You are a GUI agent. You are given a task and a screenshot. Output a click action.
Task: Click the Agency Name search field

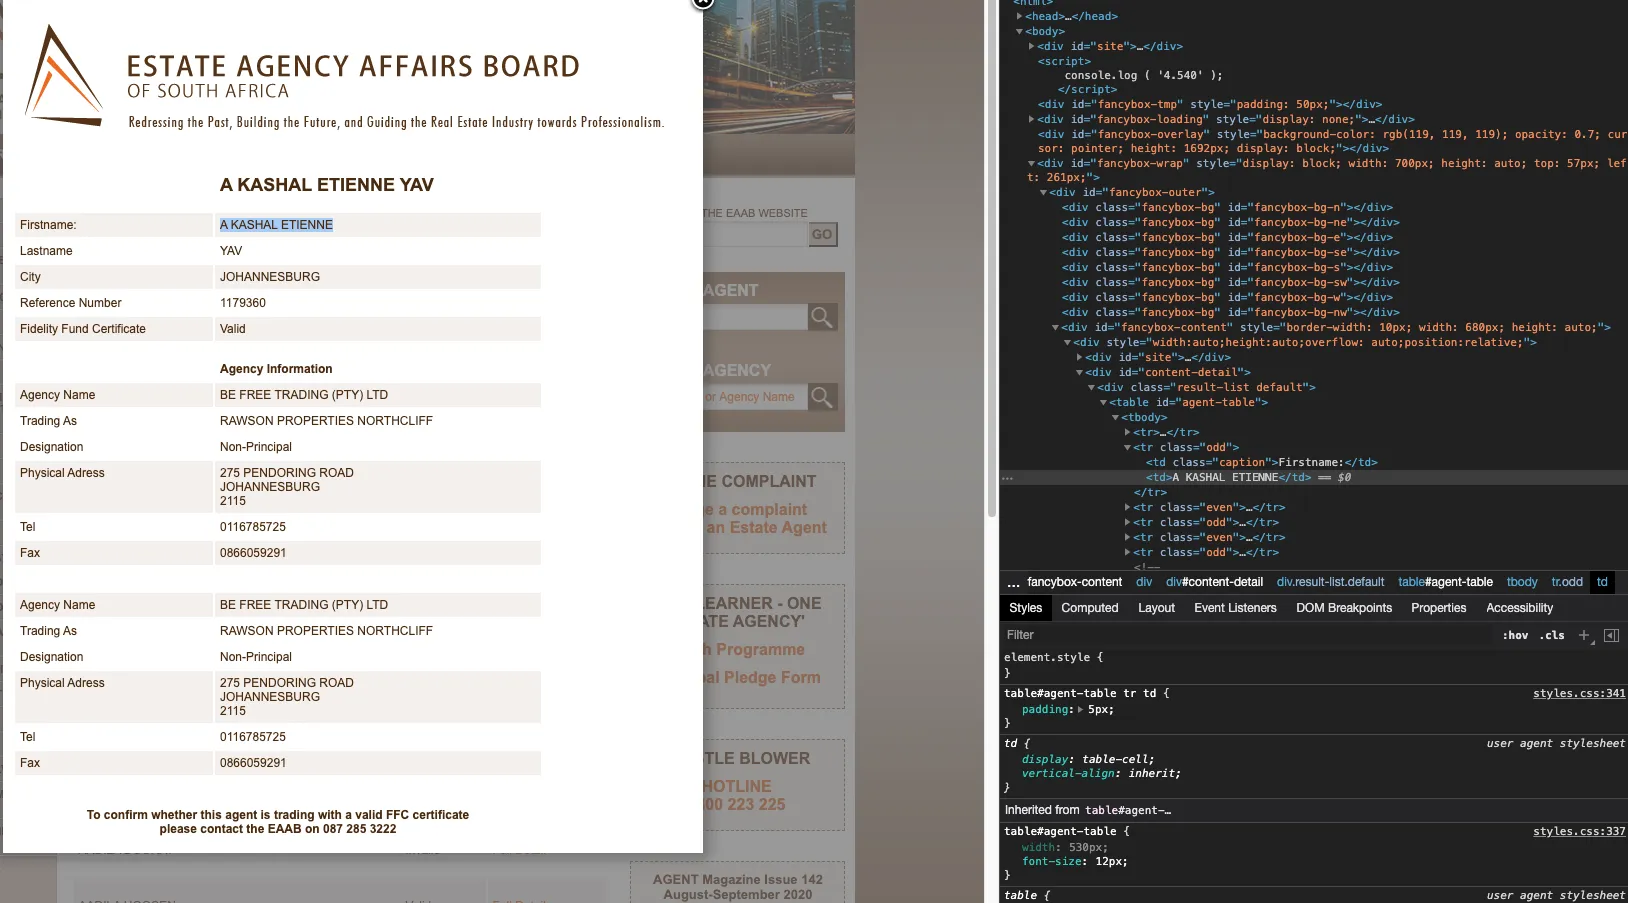pyautogui.click(x=755, y=397)
